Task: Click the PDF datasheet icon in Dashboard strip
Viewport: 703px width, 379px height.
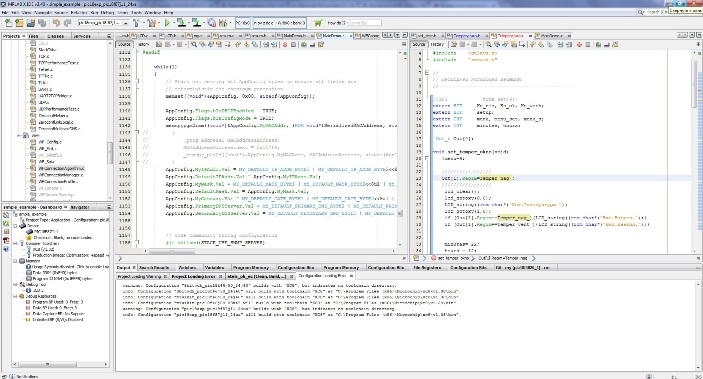Action: (6, 240)
